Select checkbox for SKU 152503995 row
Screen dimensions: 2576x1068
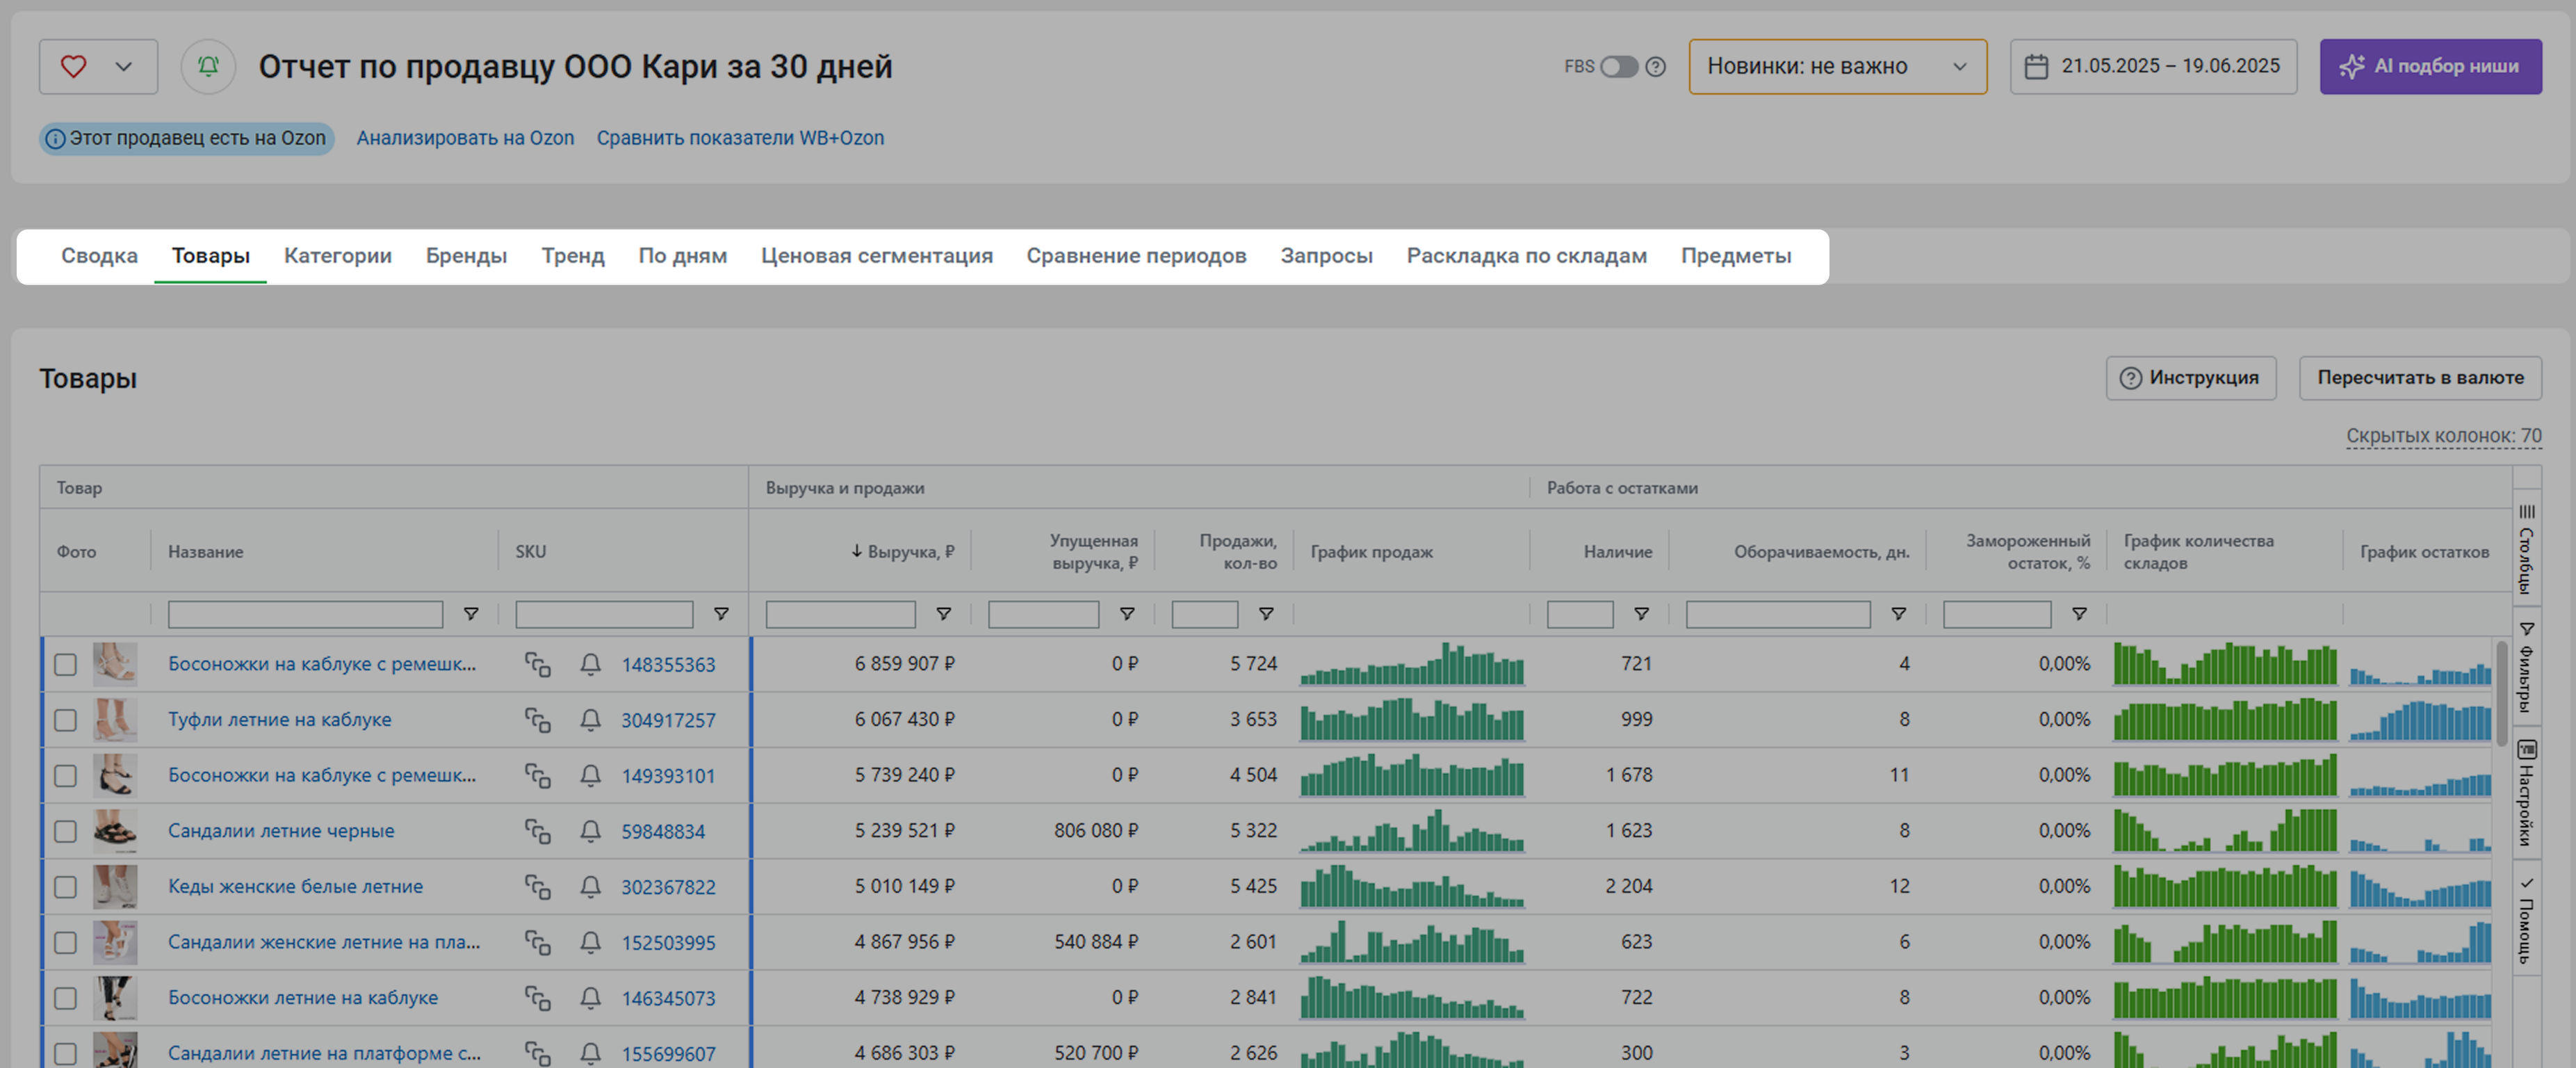(x=65, y=942)
